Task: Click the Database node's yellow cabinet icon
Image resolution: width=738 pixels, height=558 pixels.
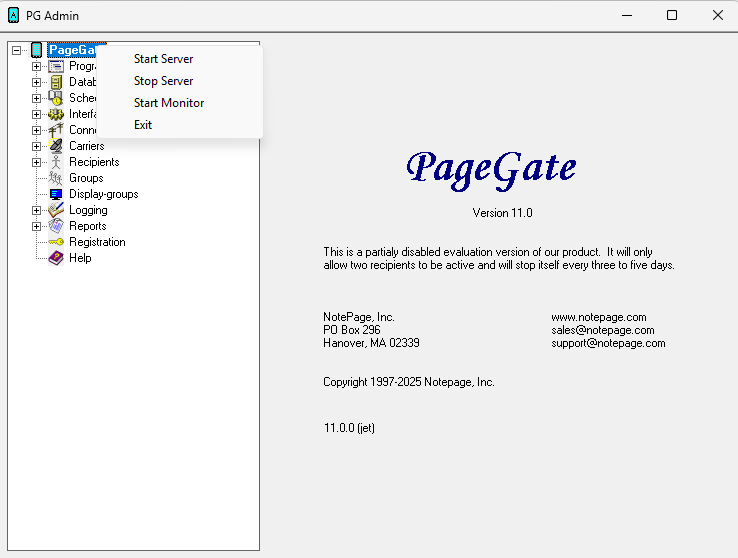Action: (56, 82)
